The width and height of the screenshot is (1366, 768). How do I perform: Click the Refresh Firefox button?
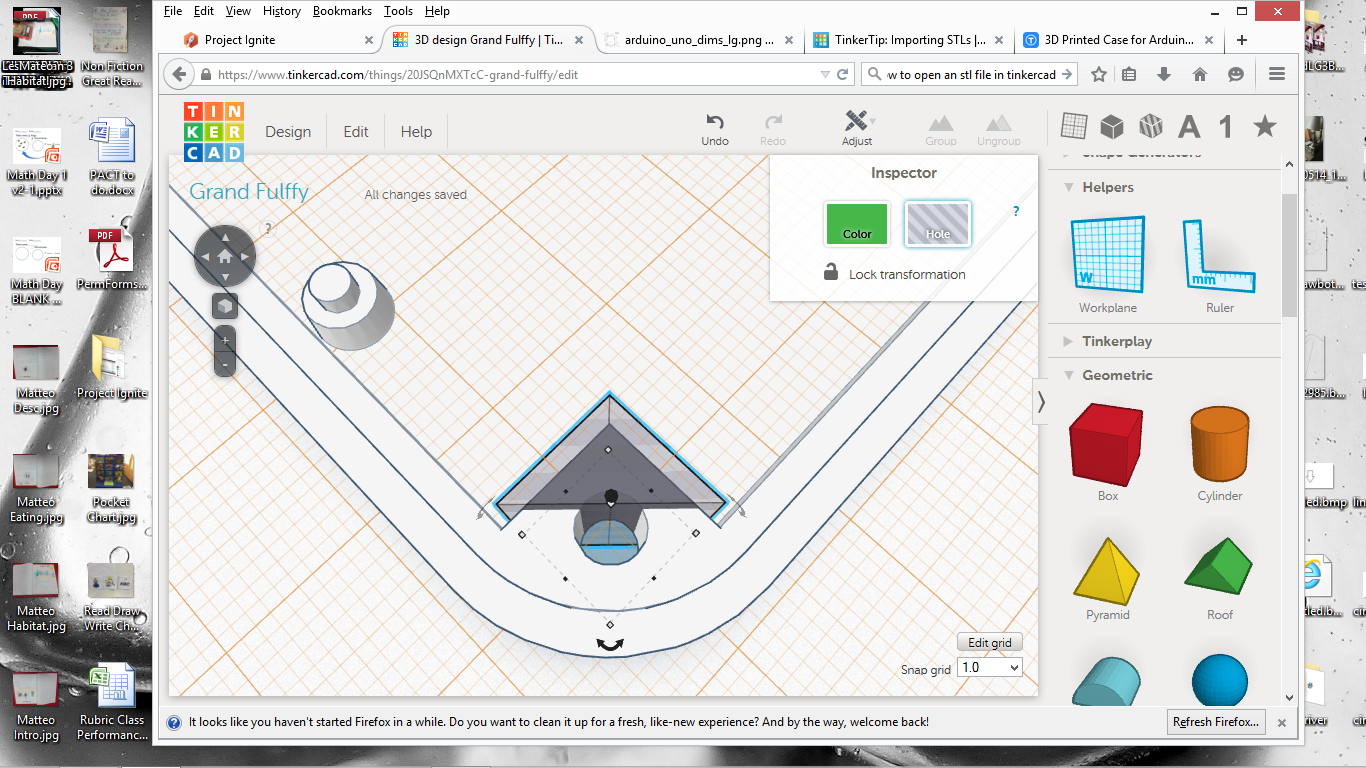(x=1217, y=722)
